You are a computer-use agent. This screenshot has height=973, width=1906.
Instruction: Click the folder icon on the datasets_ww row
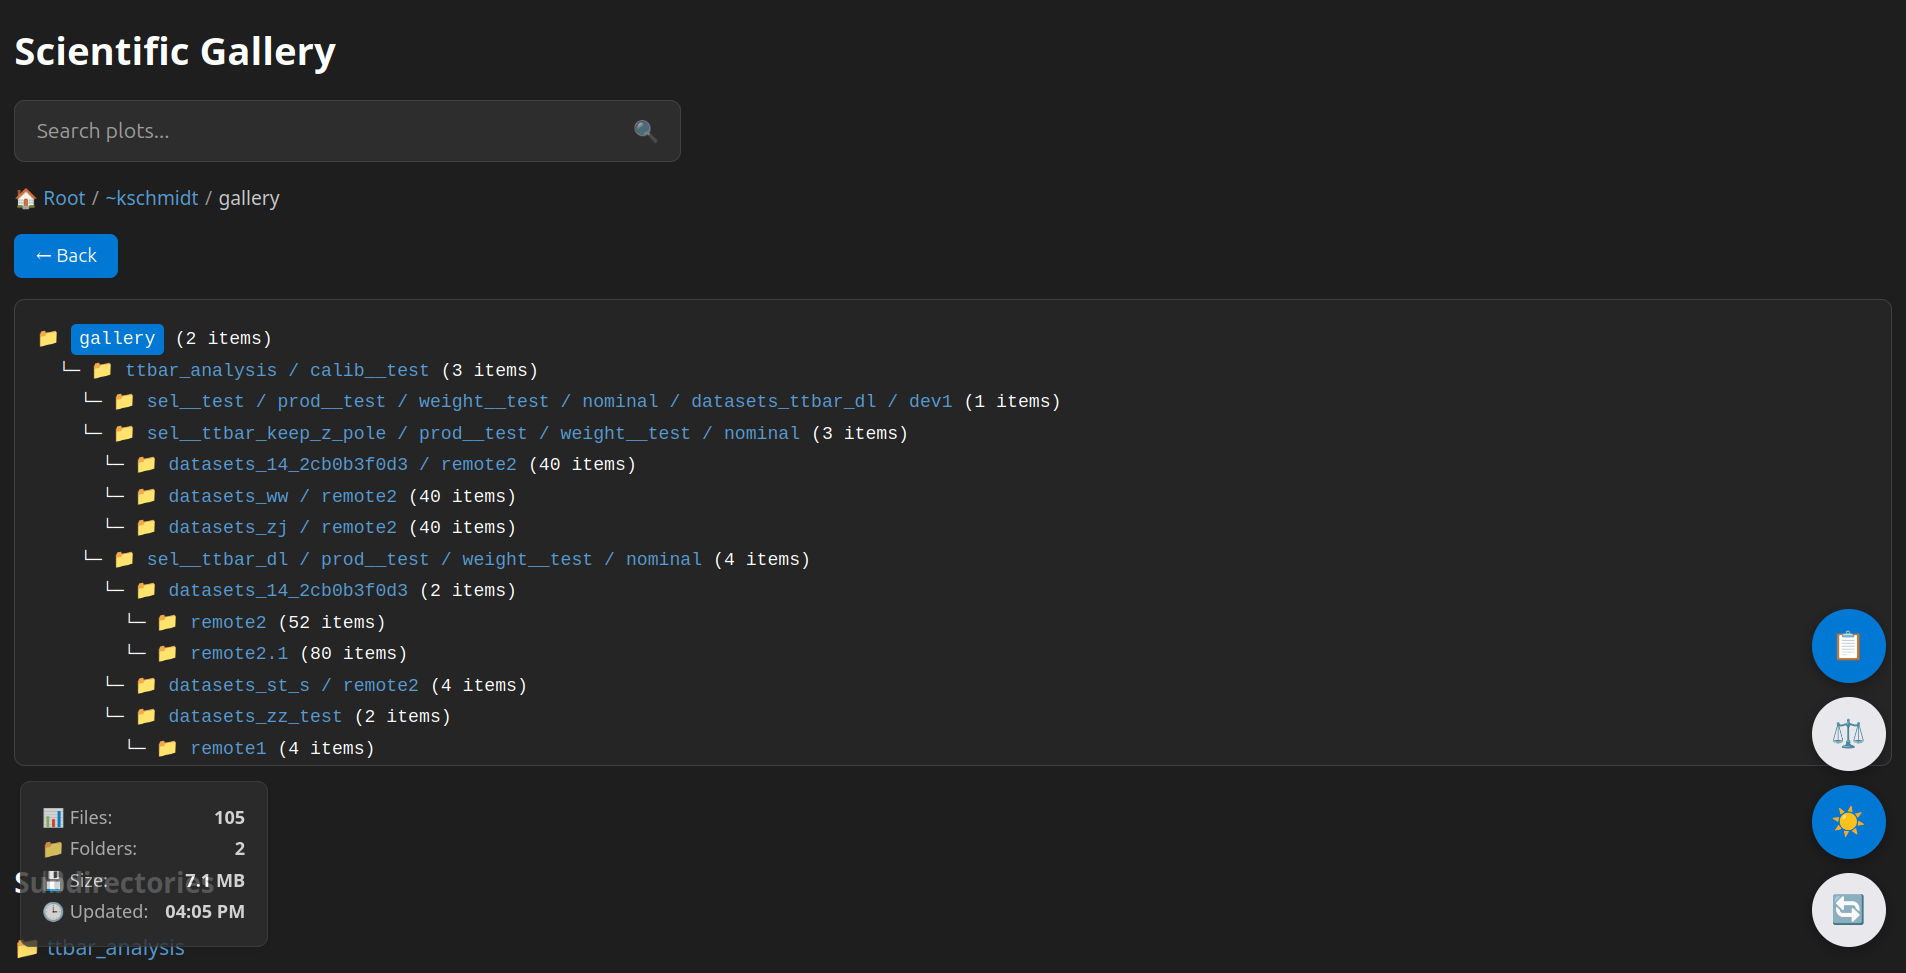146,496
